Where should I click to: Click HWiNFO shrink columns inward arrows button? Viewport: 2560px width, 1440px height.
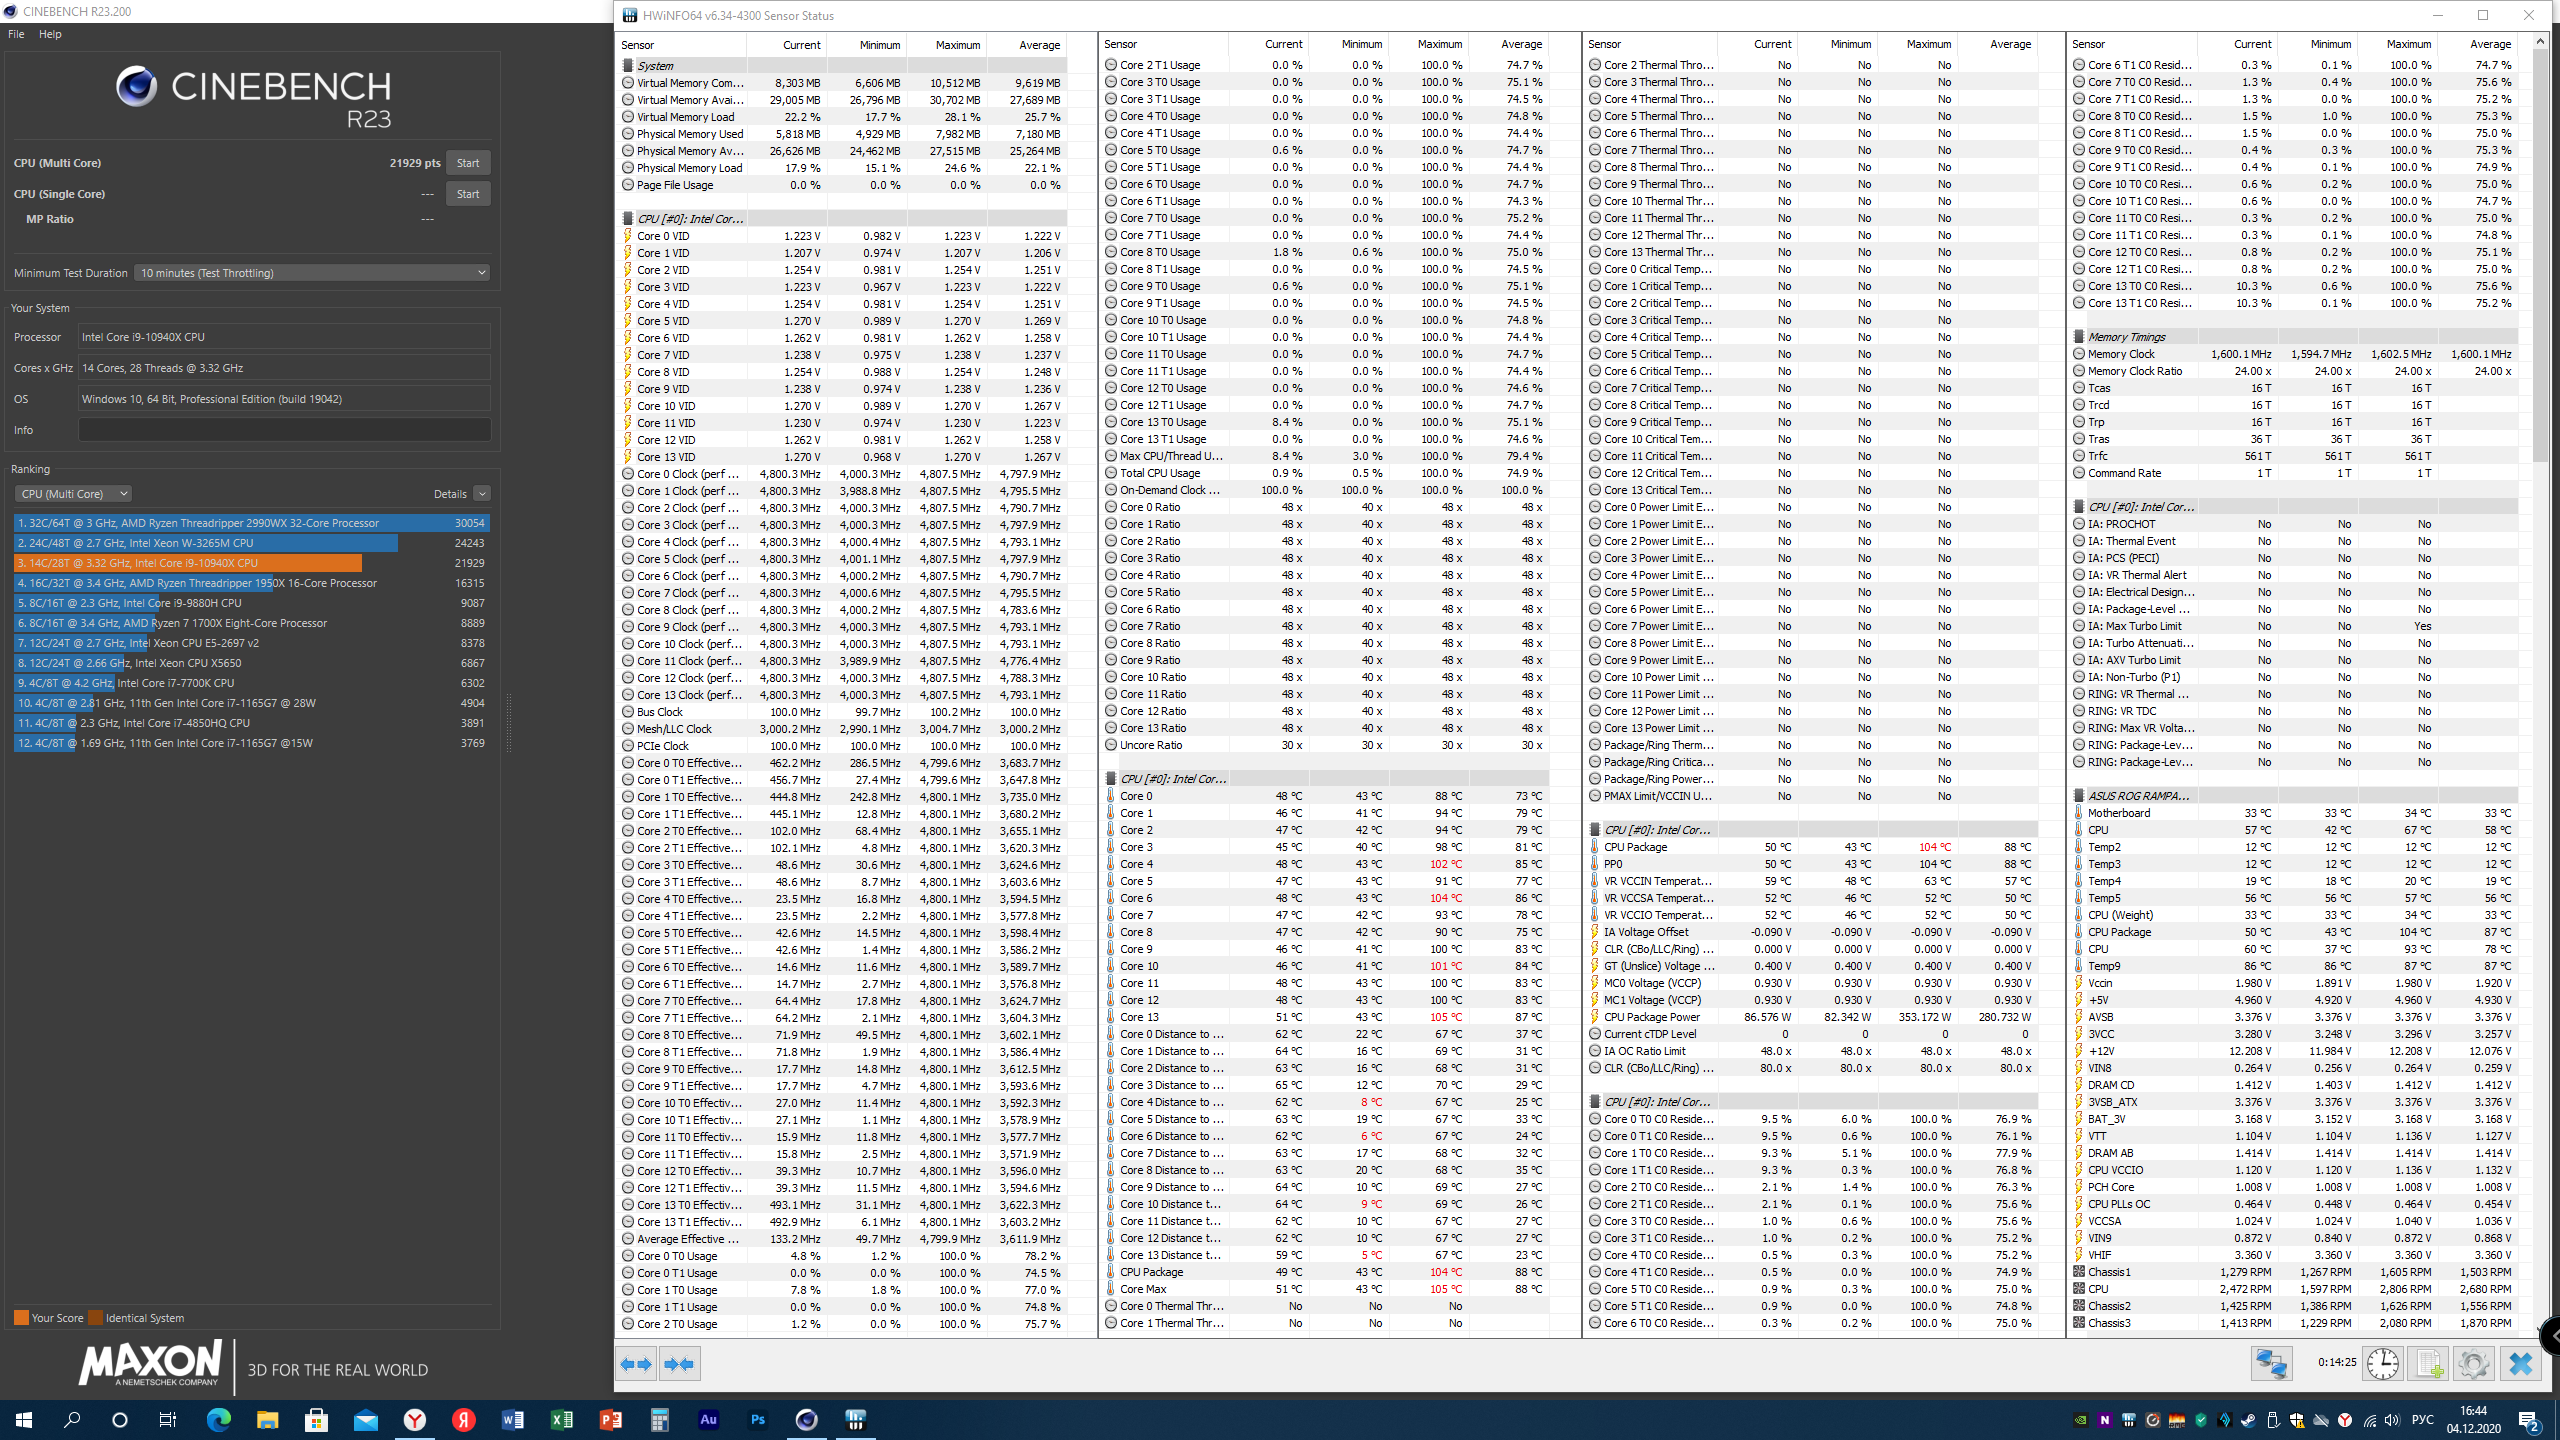pyautogui.click(x=680, y=1364)
